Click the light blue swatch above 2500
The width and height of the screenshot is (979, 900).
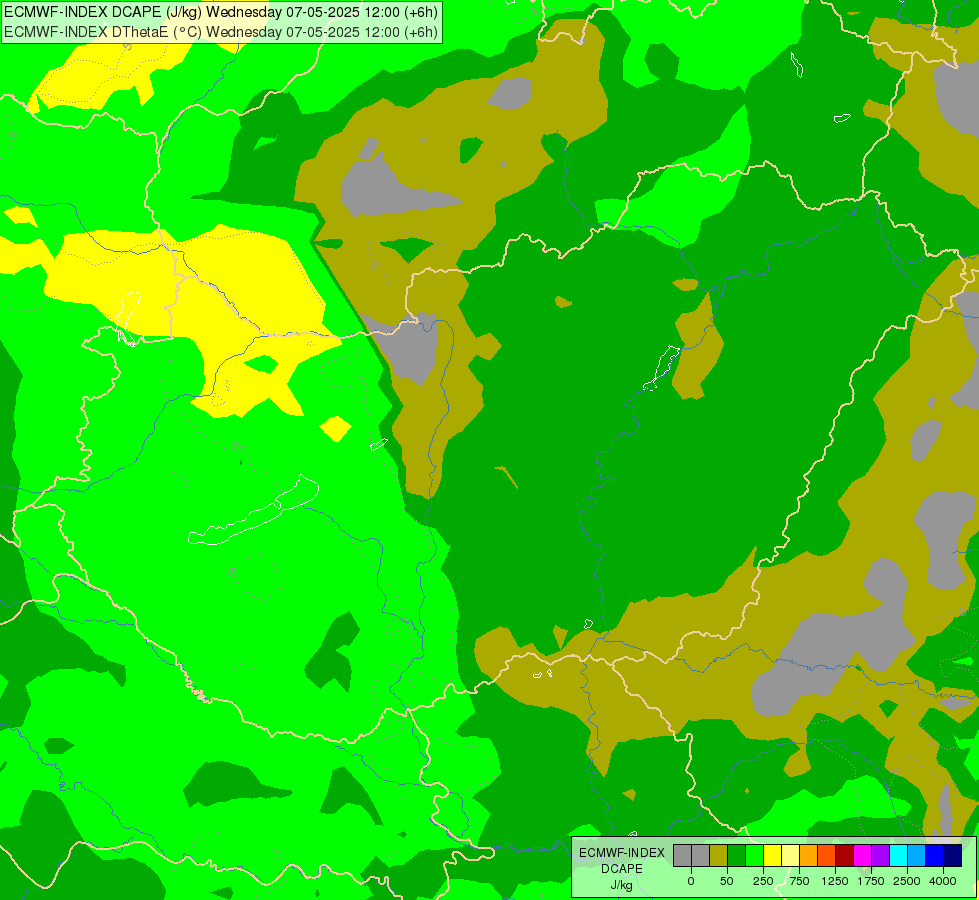tap(917, 856)
